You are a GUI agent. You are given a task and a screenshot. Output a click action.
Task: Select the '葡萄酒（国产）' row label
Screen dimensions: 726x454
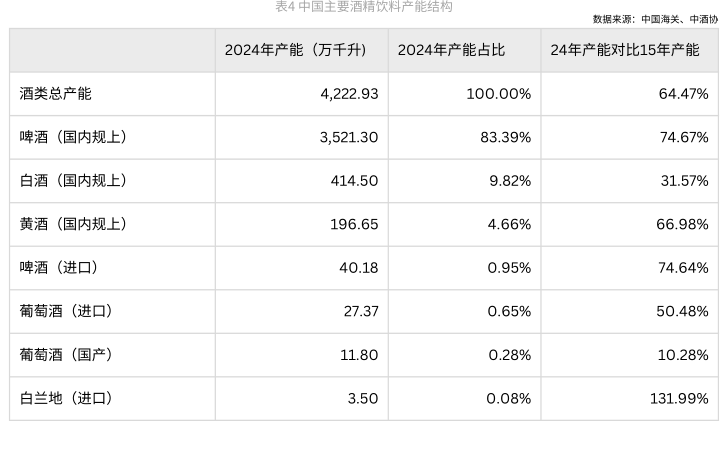tap(67, 355)
